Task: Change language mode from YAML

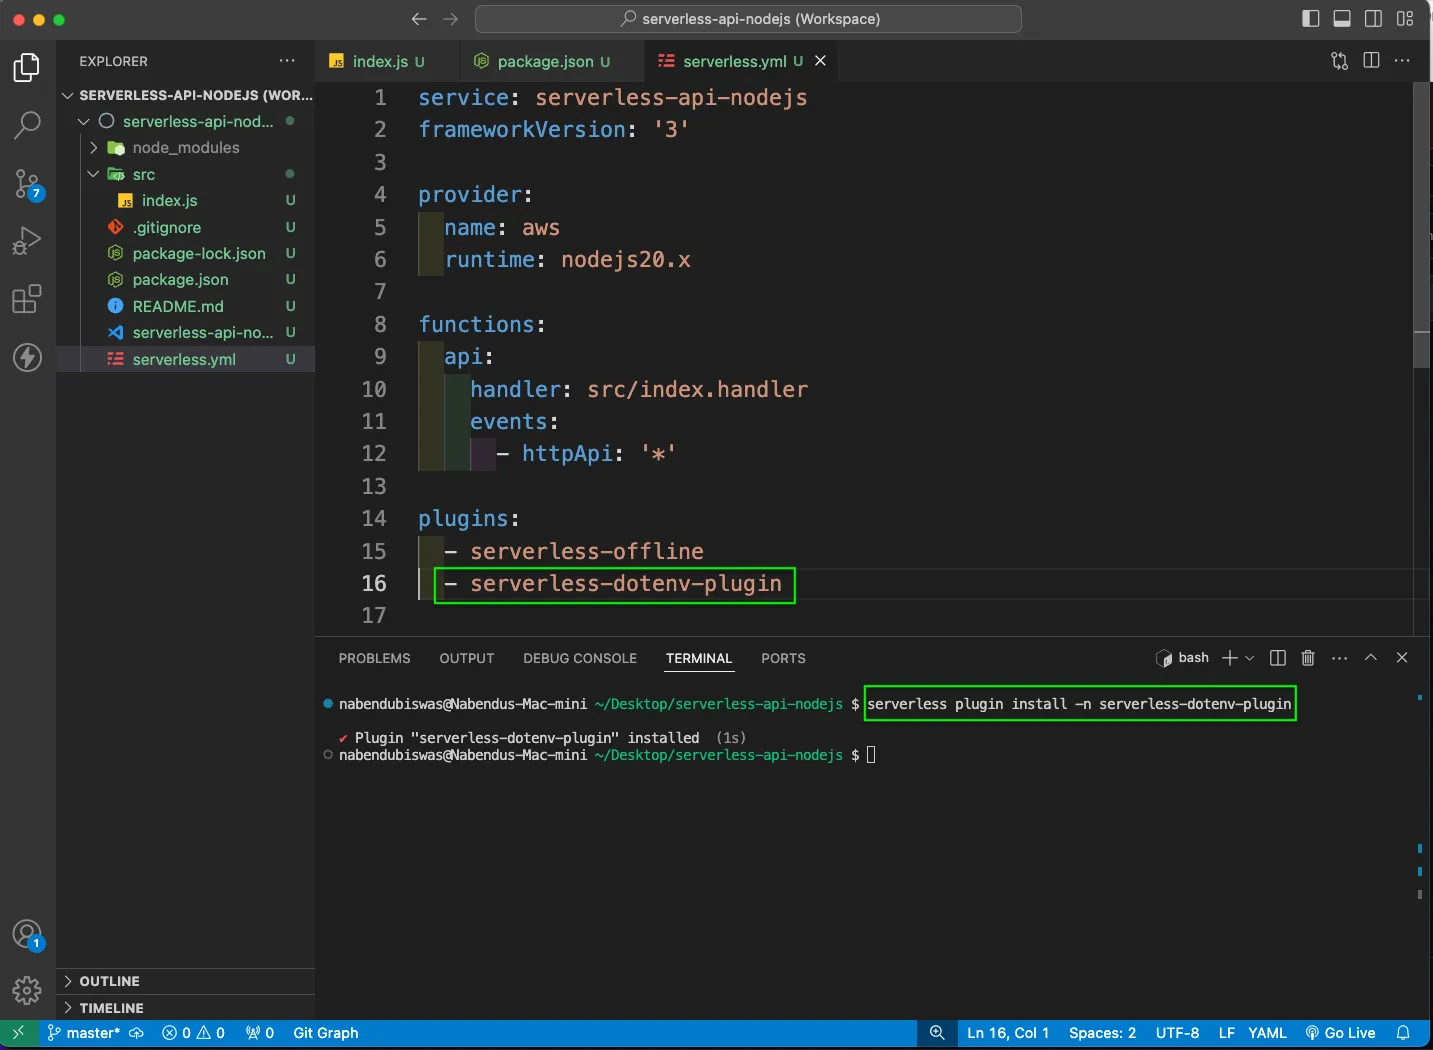Action: [x=1267, y=1033]
